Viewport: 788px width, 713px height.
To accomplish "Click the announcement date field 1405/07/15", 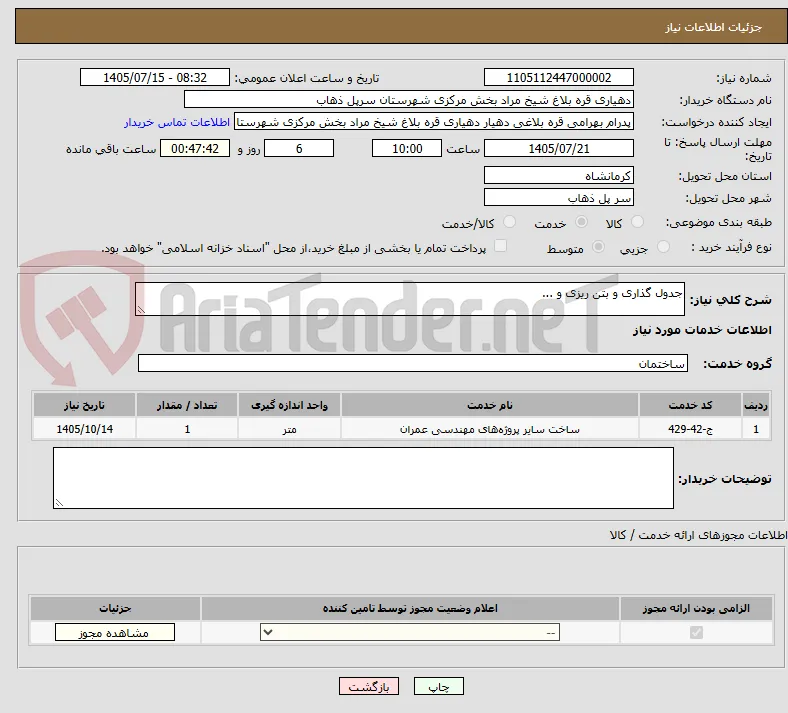I will pyautogui.click(x=155, y=77).
